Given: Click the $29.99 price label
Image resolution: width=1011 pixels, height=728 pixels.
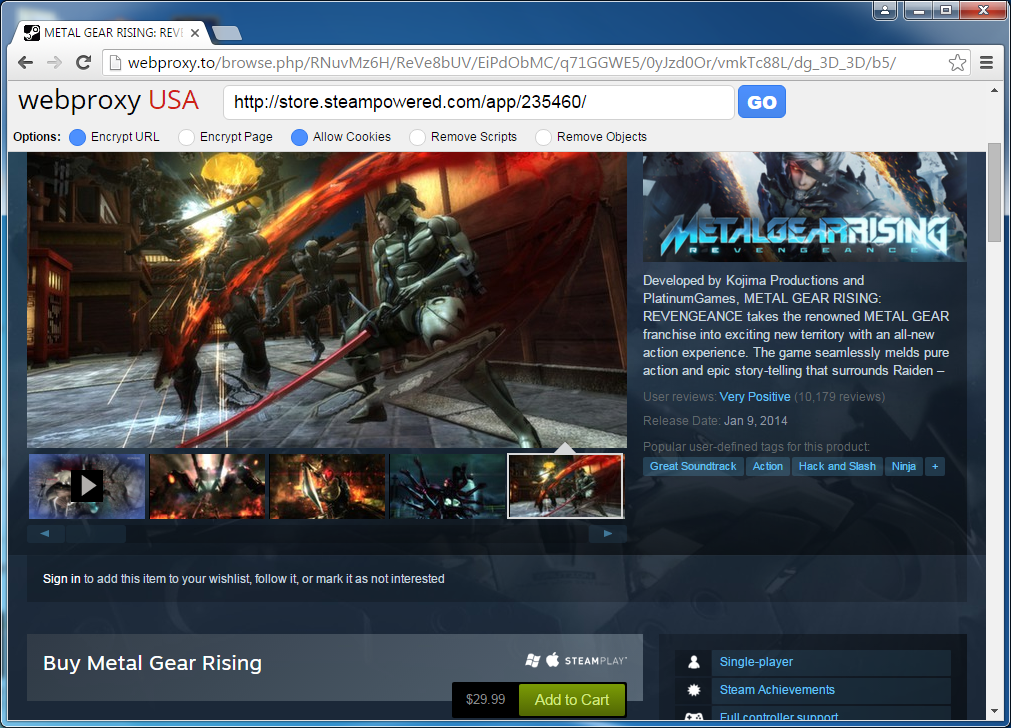Looking at the screenshot, I should coord(486,700).
